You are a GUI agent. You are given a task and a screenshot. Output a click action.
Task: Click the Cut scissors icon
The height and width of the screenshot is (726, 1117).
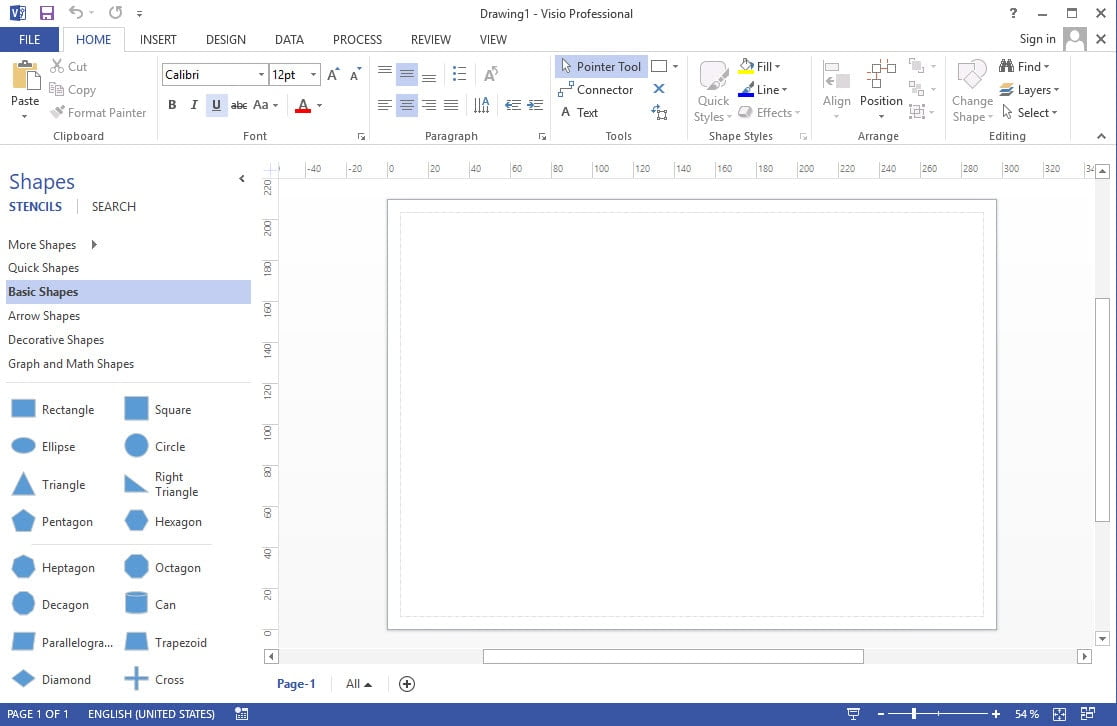(x=57, y=66)
